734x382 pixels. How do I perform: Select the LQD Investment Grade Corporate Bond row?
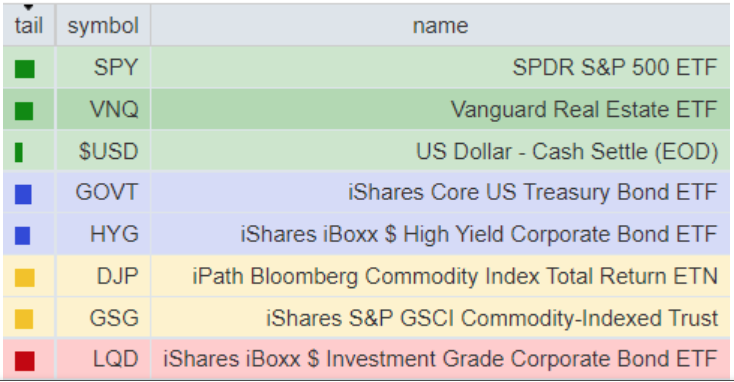[x=367, y=359]
